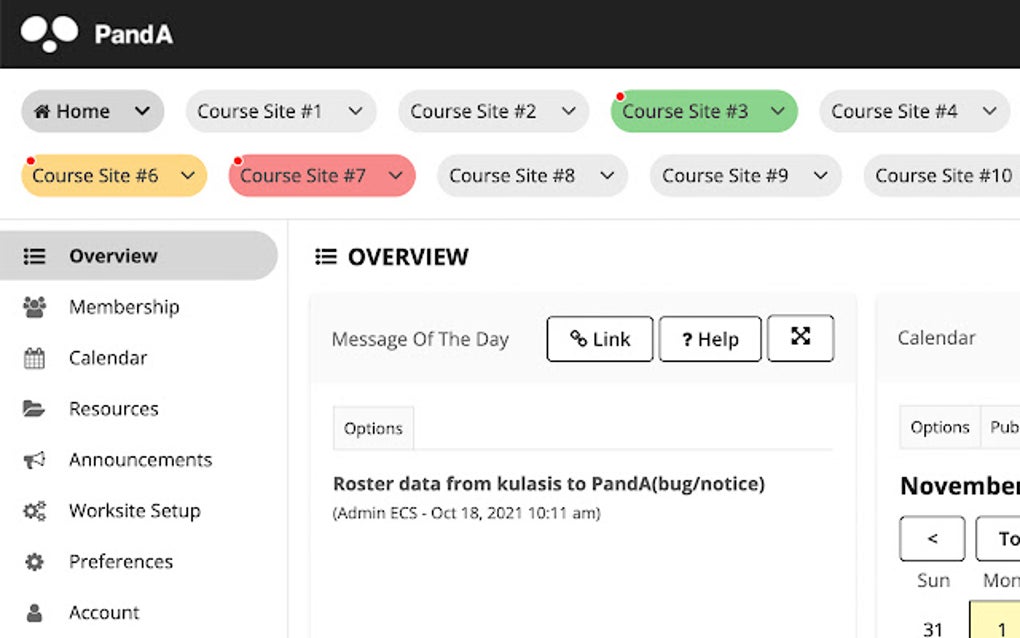Open the Course Site #6 dropdown arrow
Viewport: 1020px width, 638px height.
click(186, 176)
